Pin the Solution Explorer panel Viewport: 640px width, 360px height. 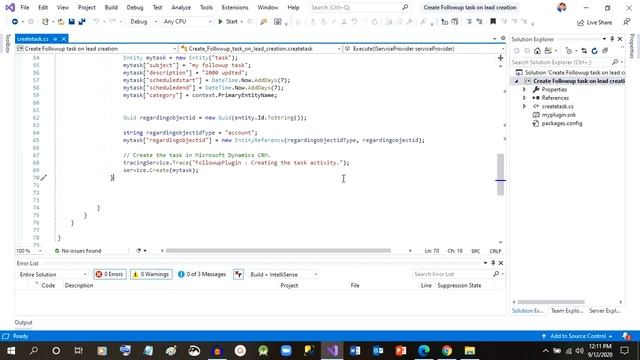pyautogui.click(x=612, y=39)
